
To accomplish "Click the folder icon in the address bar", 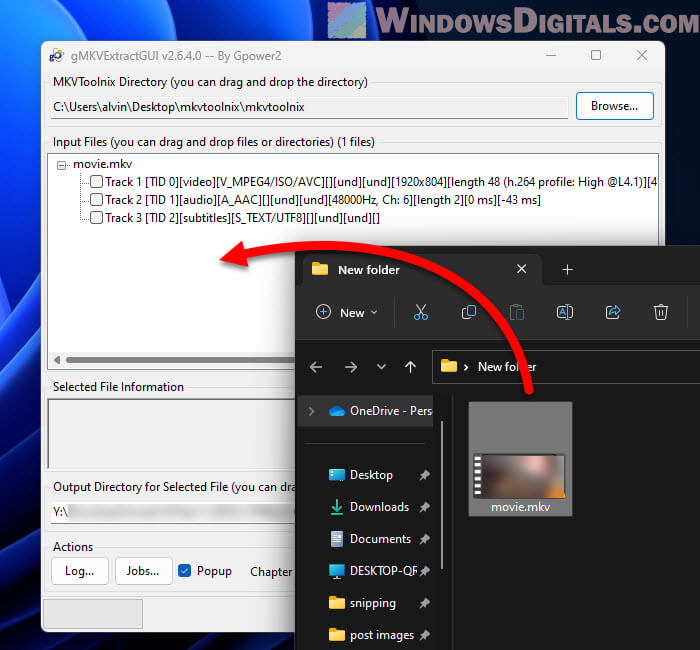I will click(x=449, y=366).
